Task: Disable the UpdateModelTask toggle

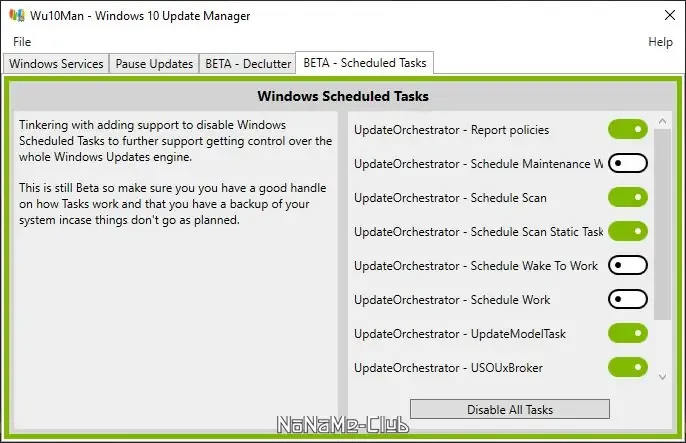Action: [x=627, y=334]
